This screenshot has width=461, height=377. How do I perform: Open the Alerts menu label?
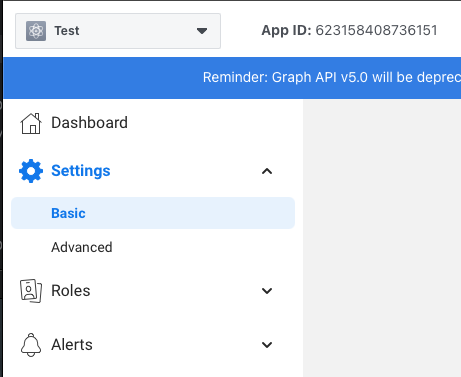point(72,345)
